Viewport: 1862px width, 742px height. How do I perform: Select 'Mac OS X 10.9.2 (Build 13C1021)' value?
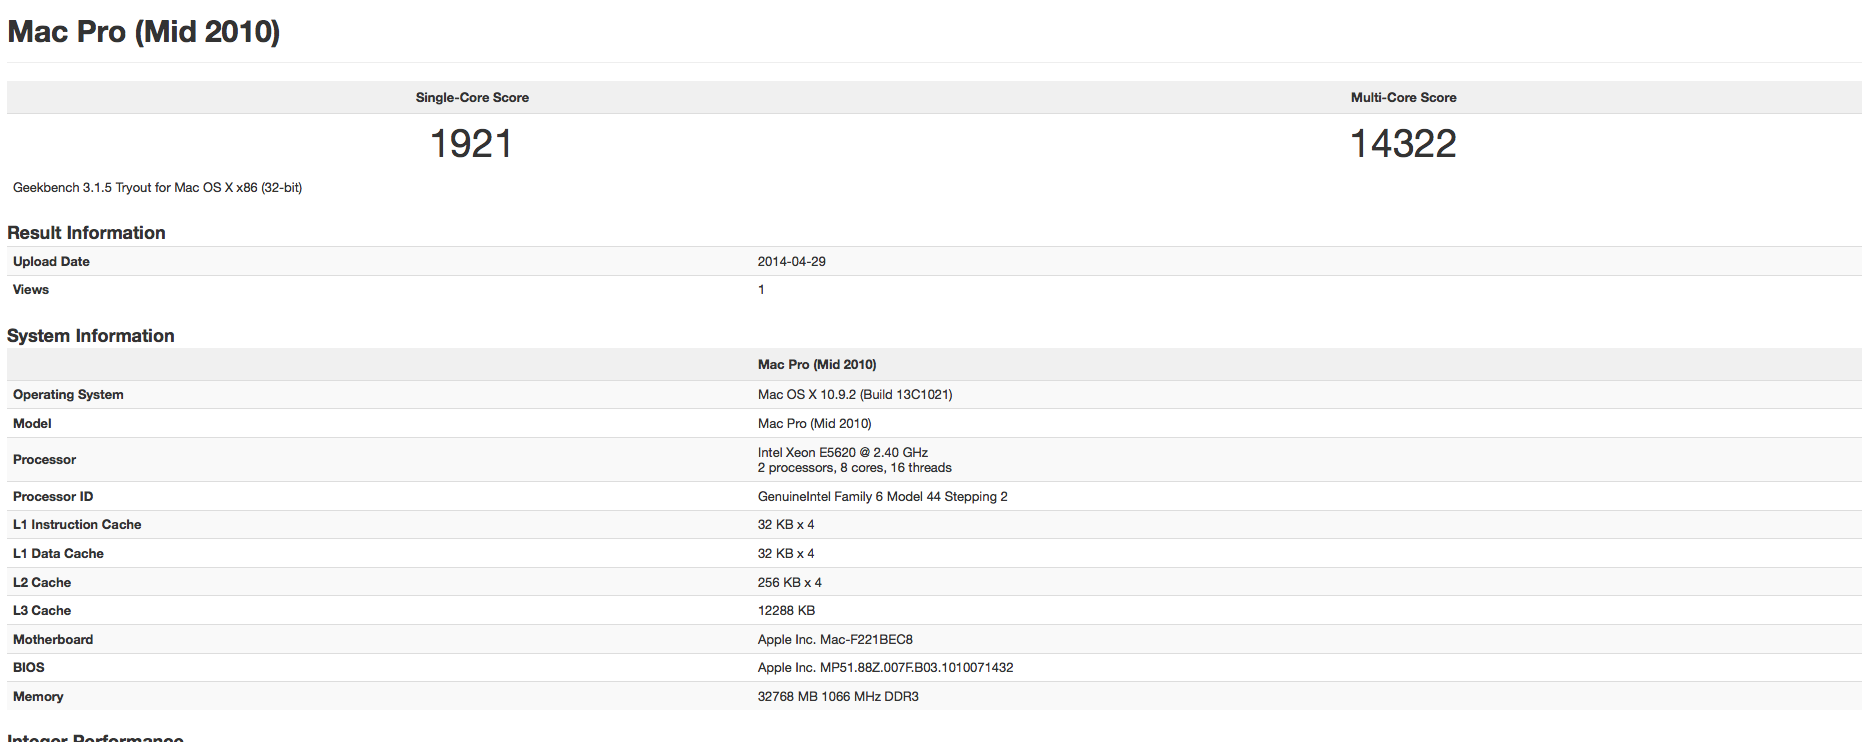click(x=855, y=395)
